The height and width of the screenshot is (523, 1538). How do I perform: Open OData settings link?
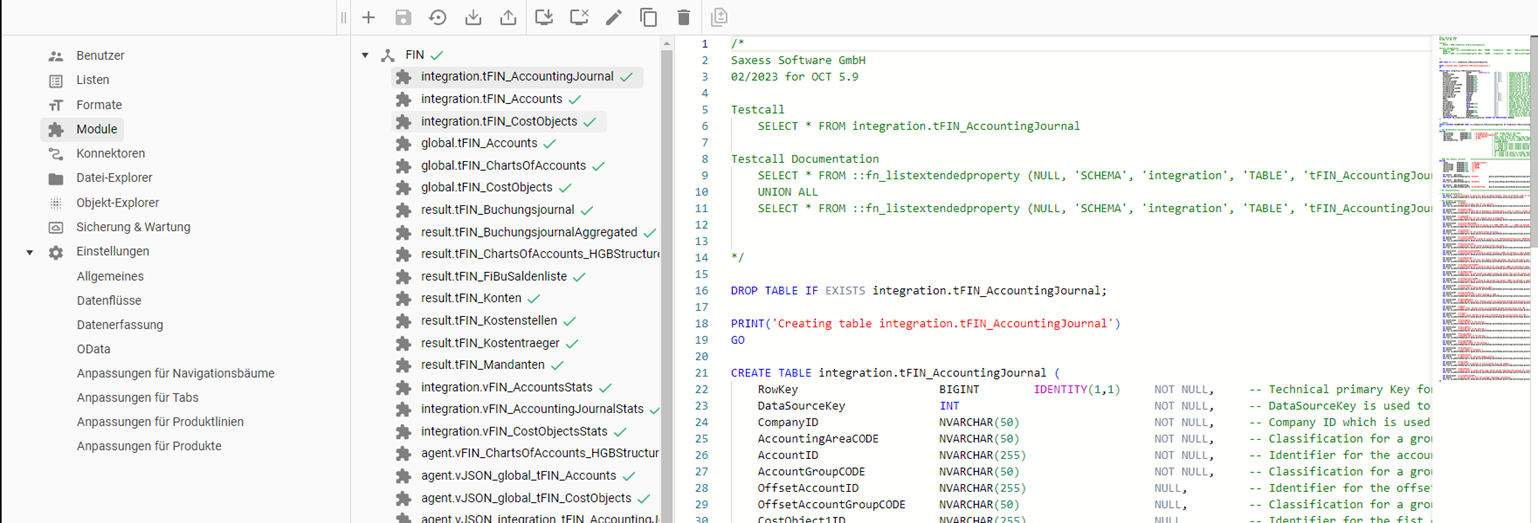[94, 349]
